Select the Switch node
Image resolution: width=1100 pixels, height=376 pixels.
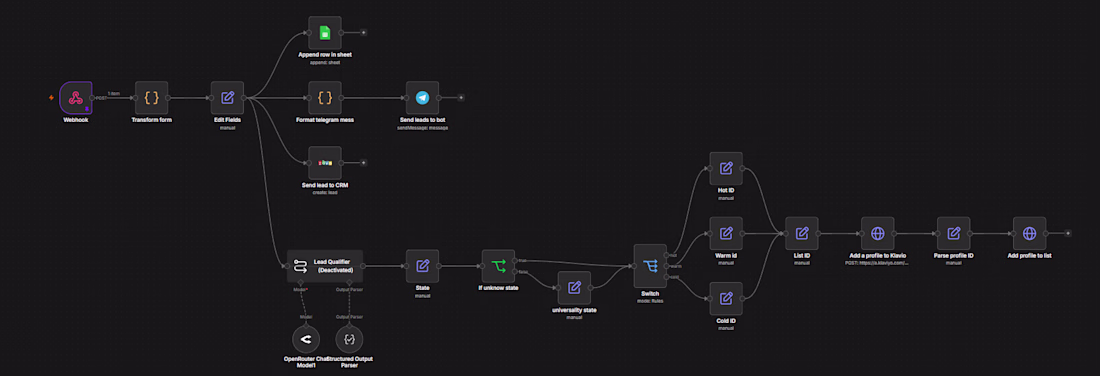650,266
